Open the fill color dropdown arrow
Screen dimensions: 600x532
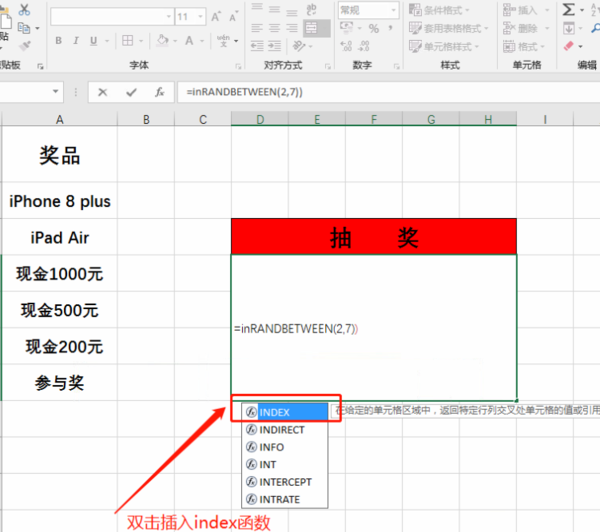(175, 41)
